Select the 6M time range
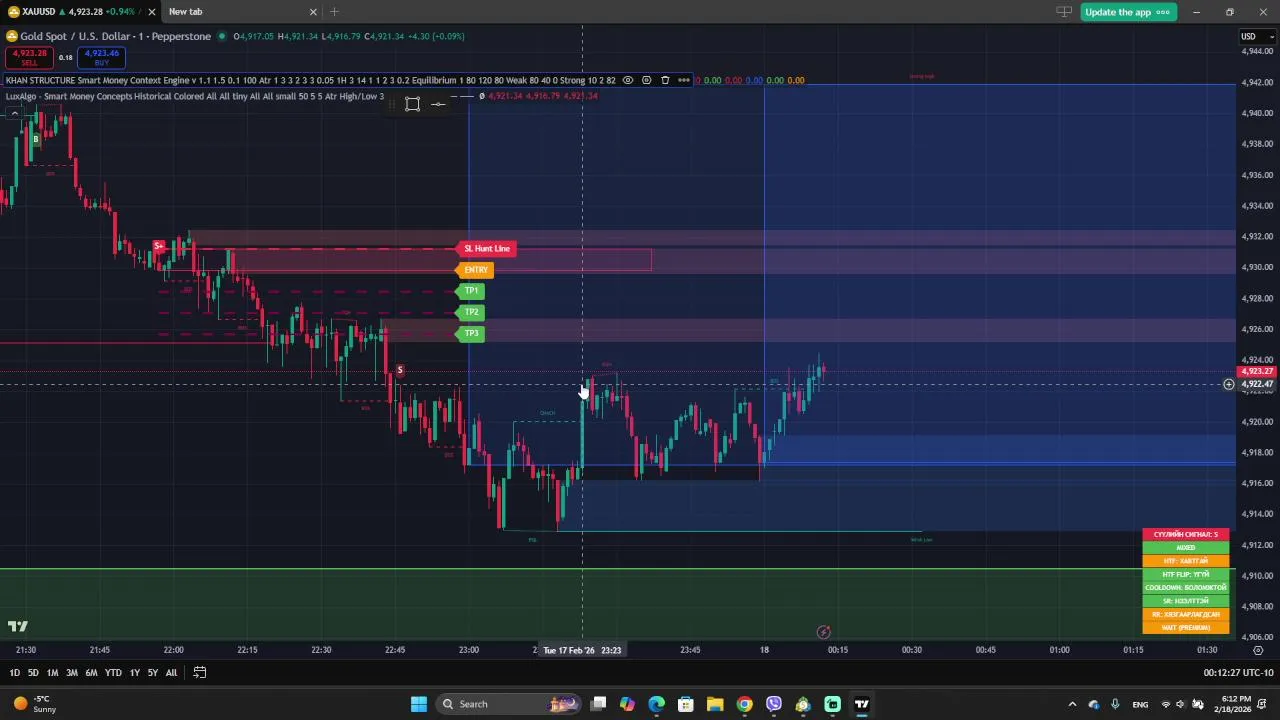This screenshot has height=720, width=1280. [x=91, y=673]
